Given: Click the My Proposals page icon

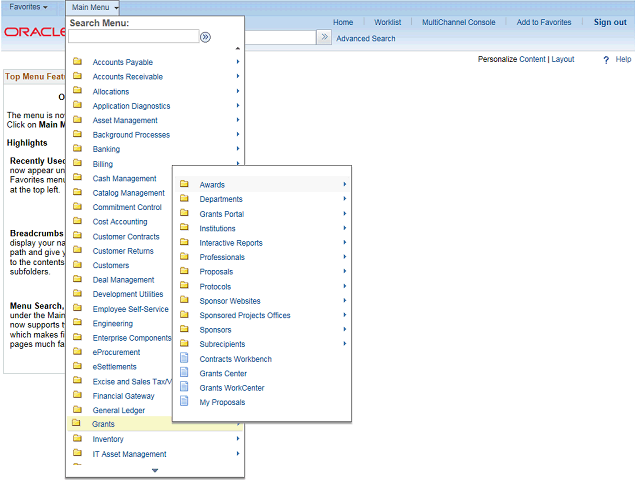Looking at the screenshot, I should pyautogui.click(x=183, y=402).
